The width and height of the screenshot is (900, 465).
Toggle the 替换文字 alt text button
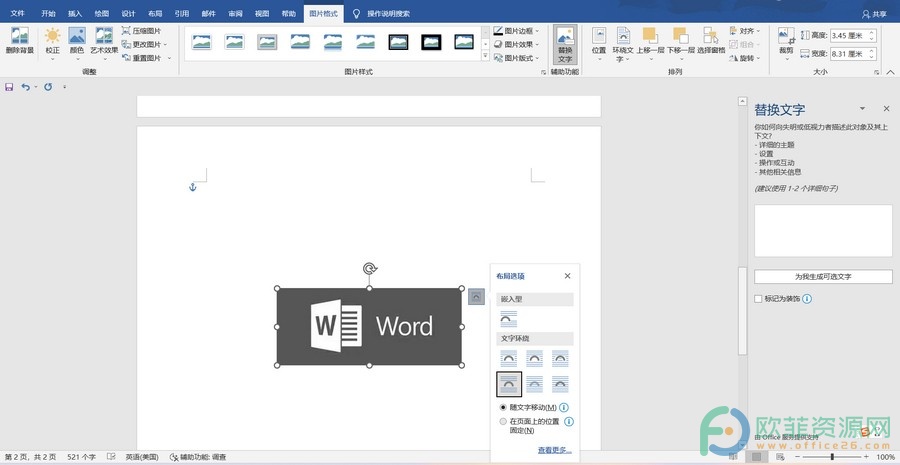click(565, 45)
